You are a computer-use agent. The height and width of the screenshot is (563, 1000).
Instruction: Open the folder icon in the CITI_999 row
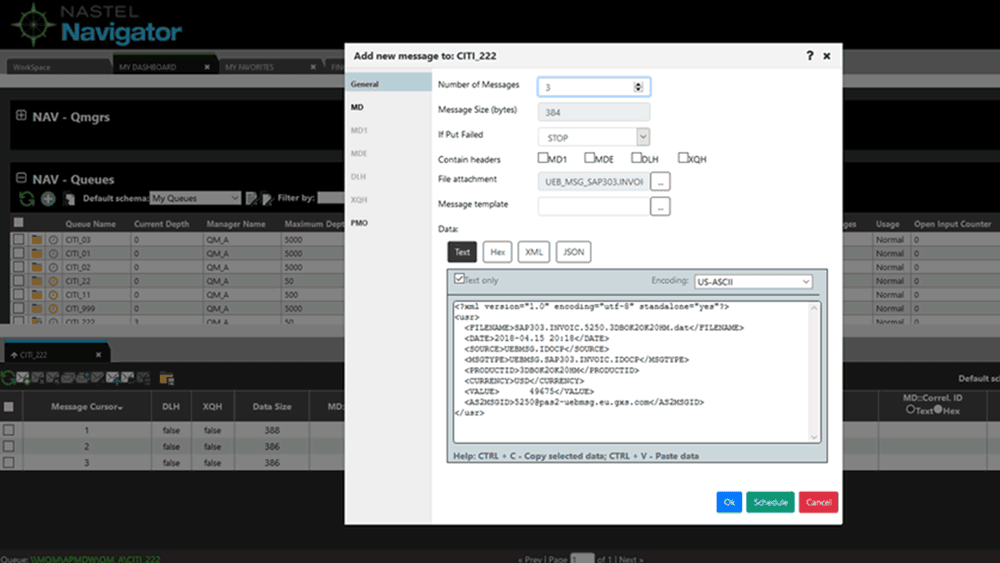[37, 309]
